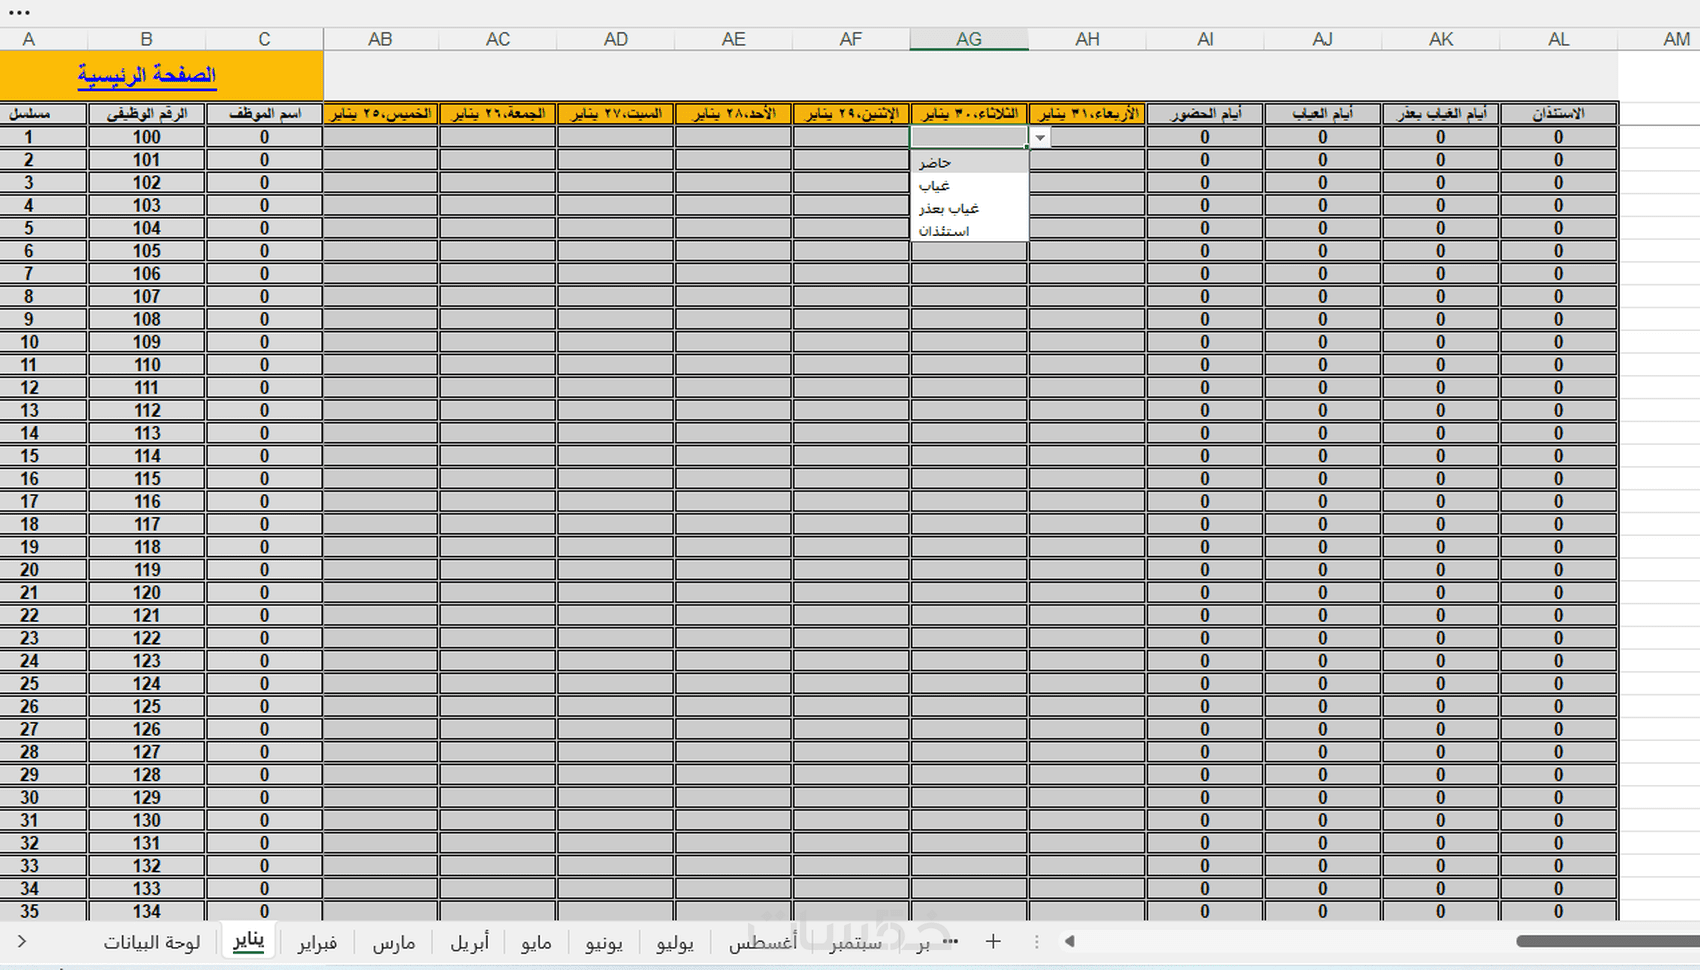The height and width of the screenshot is (970, 1700).
Task: Select employee number cell '105'
Action: (x=147, y=251)
